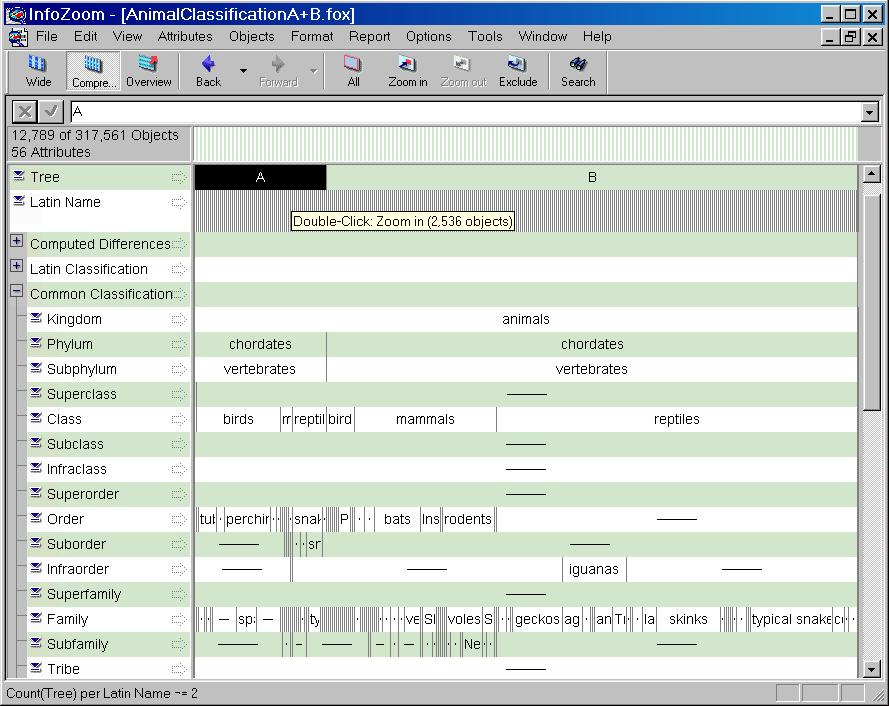The height and width of the screenshot is (706, 889).
Task: Select the B tree value block
Action: (592, 177)
